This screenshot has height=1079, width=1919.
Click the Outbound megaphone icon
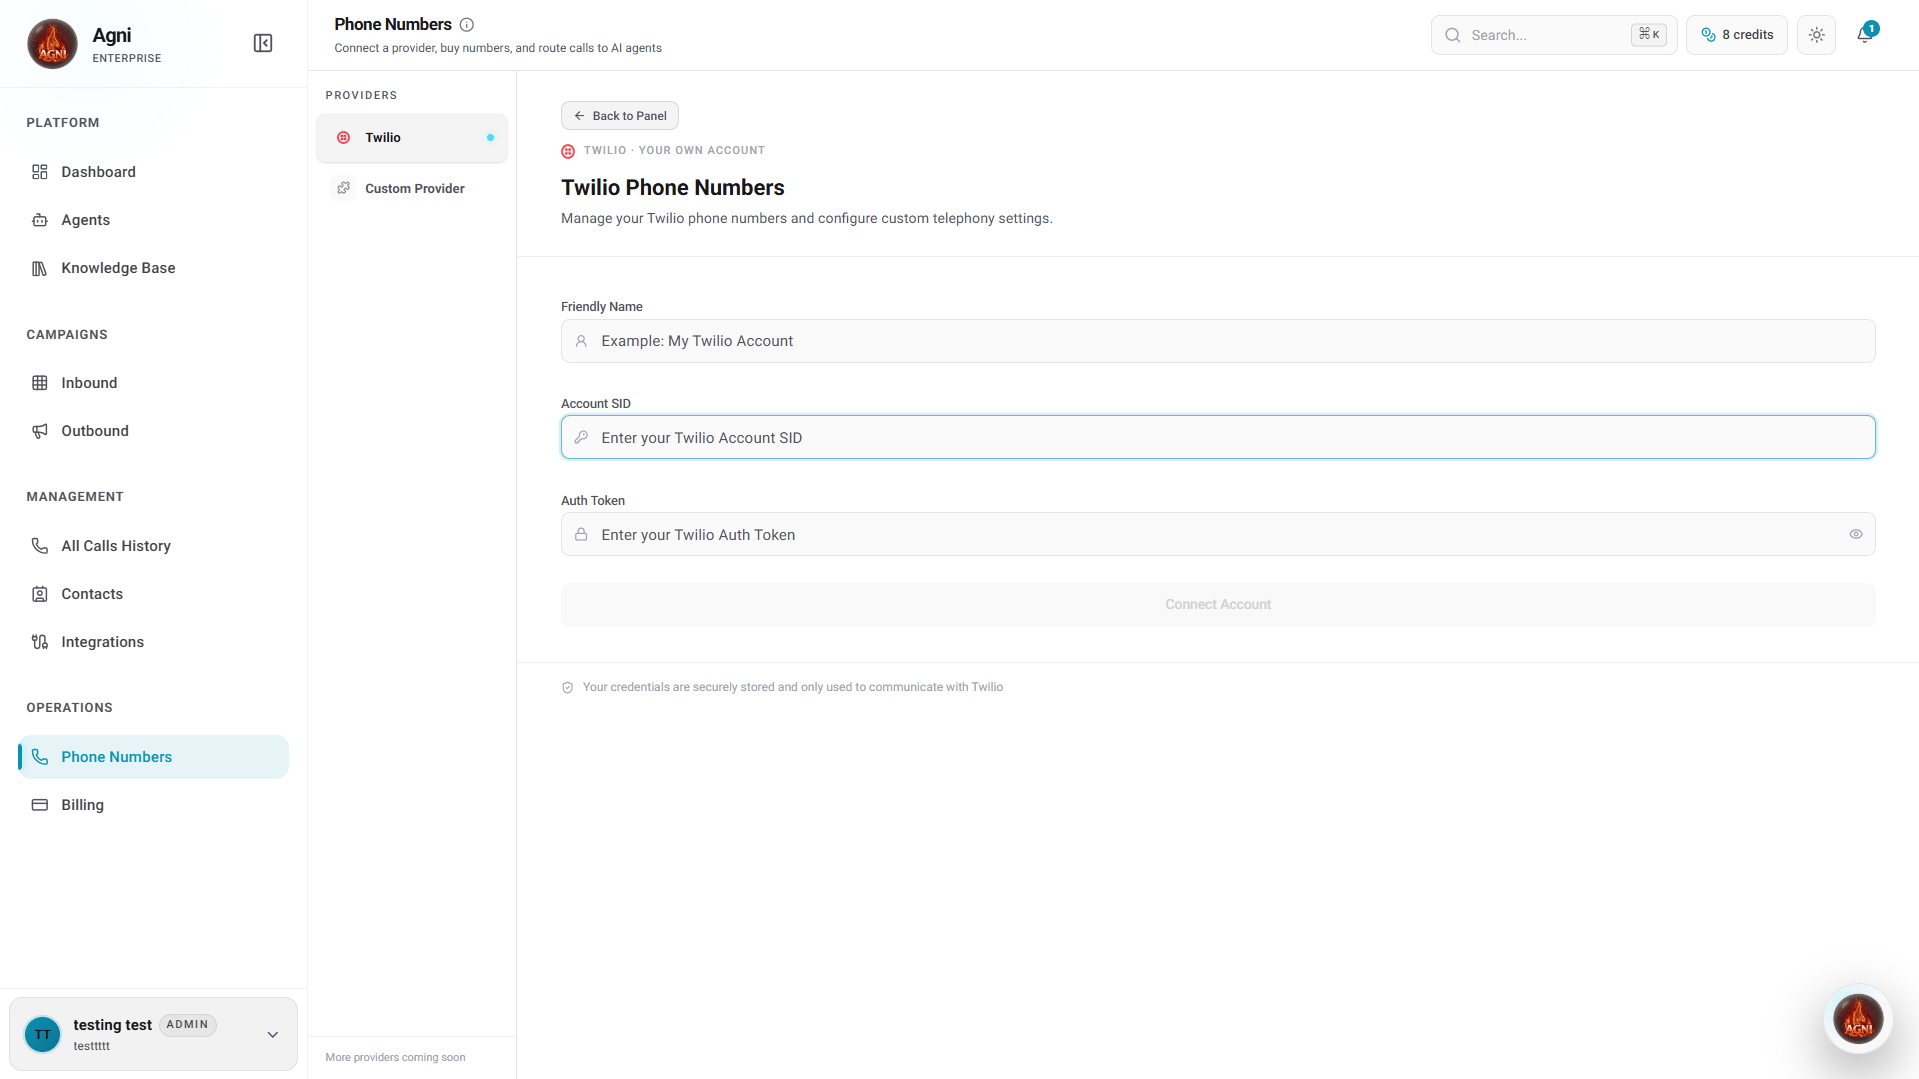[40, 431]
